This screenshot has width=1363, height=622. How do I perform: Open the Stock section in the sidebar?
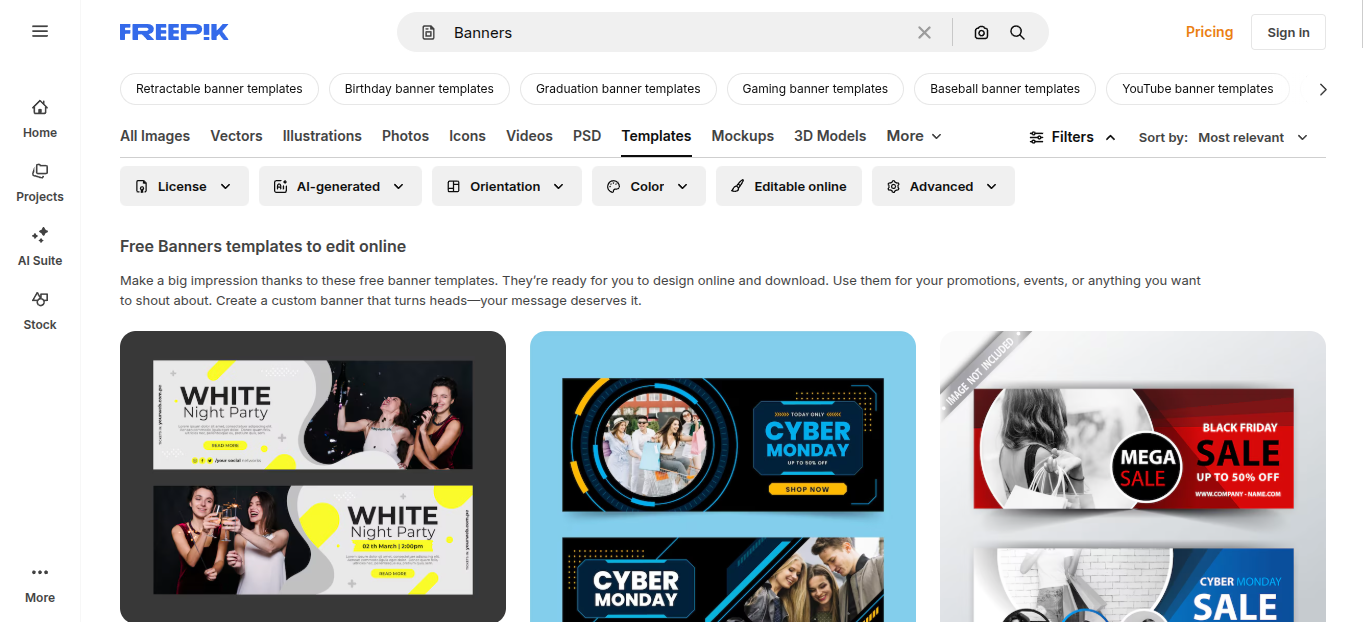point(40,311)
